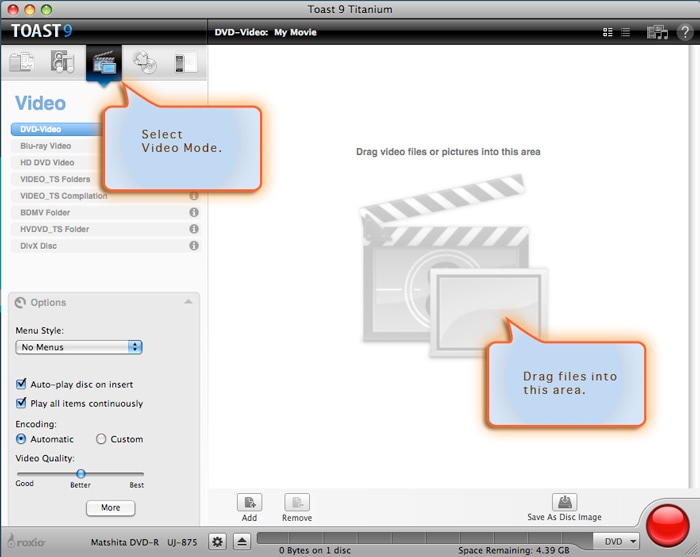
Task: Click the Best end of quality slider
Action: click(x=137, y=485)
